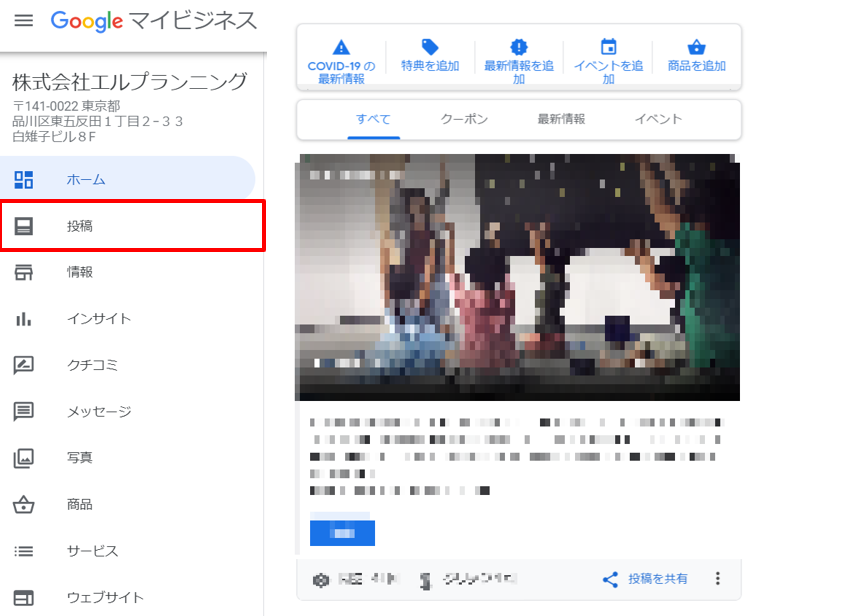Switch to the イベント tab
This screenshot has width=854, height=616.
(x=658, y=119)
